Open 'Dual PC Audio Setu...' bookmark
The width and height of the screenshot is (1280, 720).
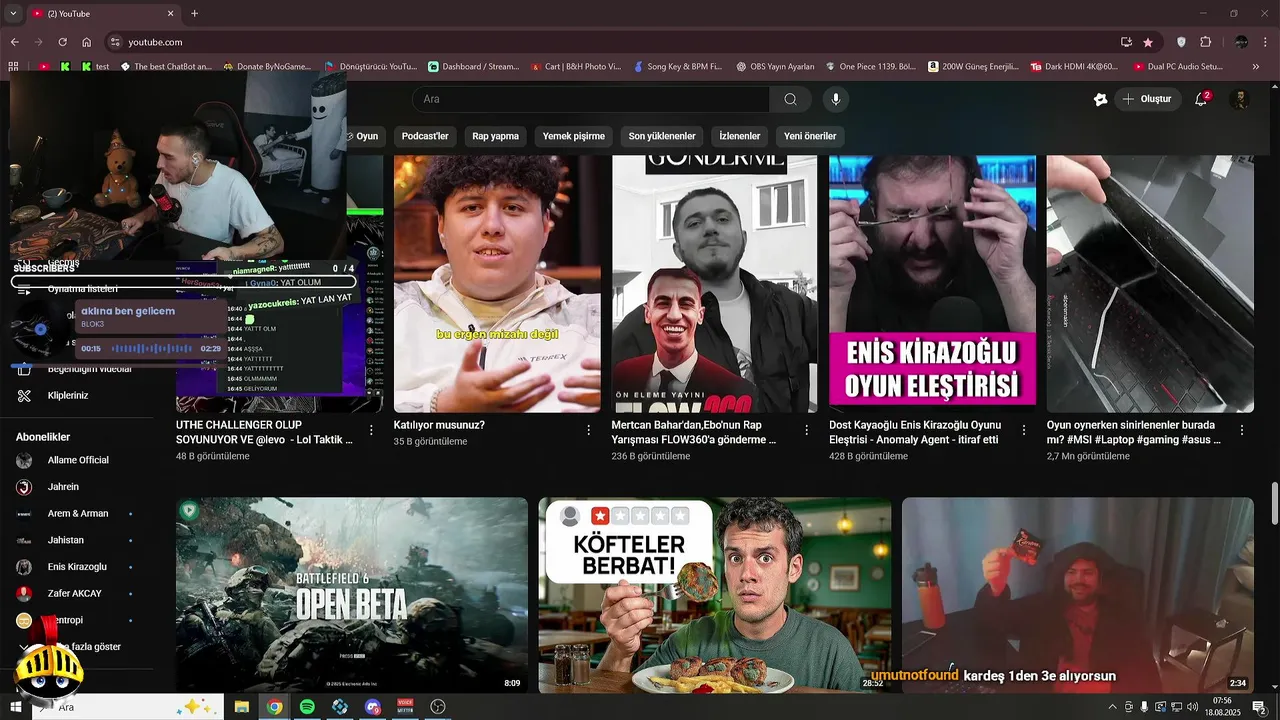pyautogui.click(x=1178, y=66)
